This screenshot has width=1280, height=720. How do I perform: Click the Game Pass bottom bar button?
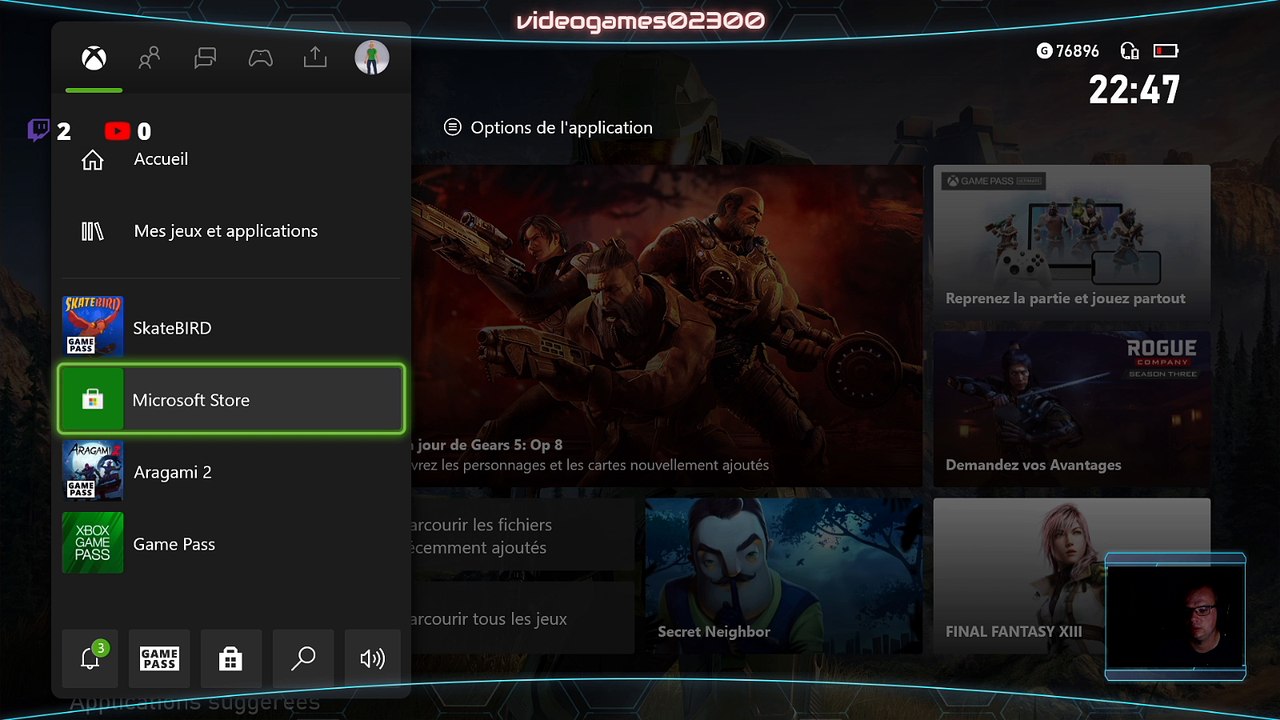click(x=160, y=658)
